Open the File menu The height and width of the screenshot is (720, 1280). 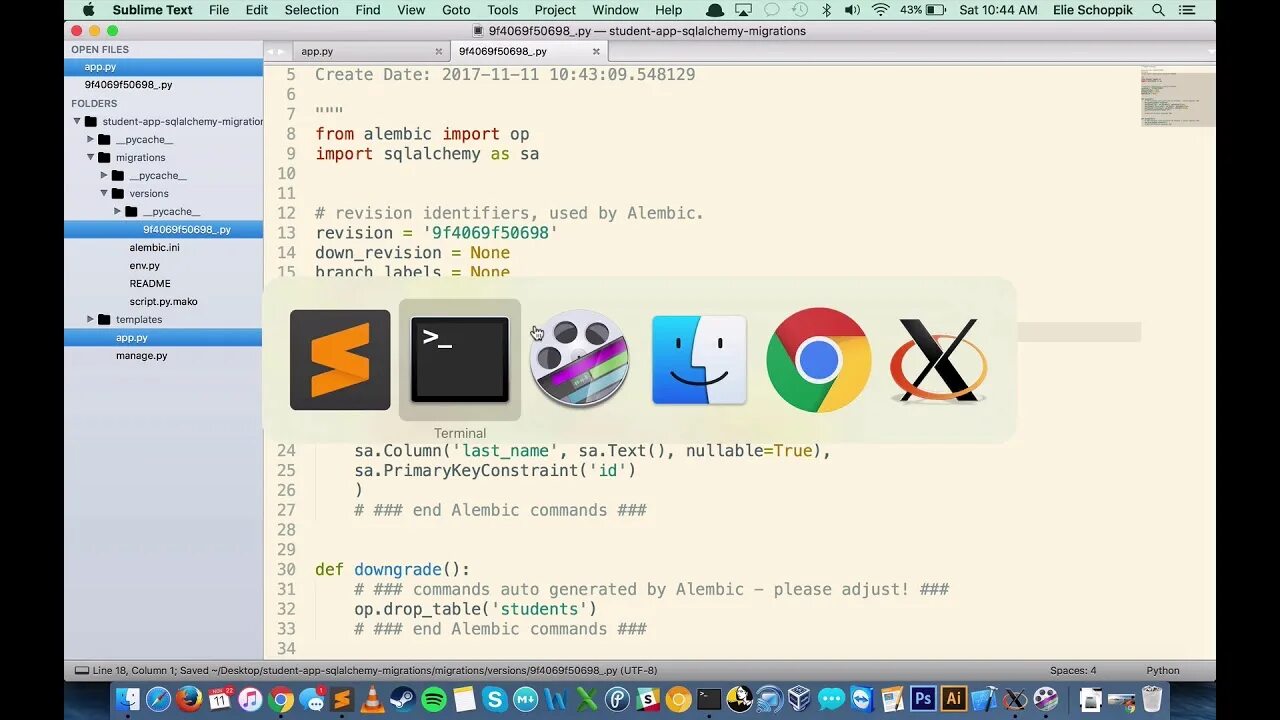coord(219,10)
